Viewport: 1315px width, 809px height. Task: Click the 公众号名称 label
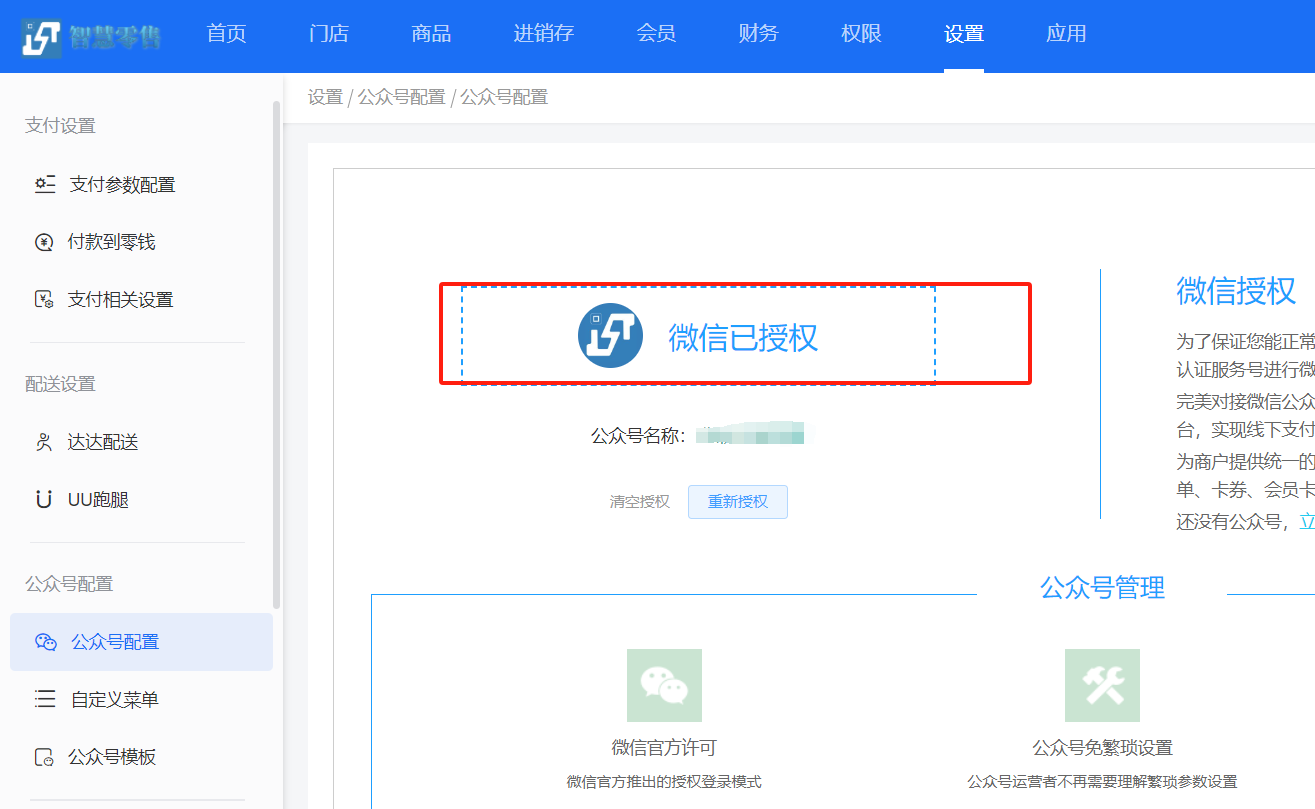tap(638, 436)
